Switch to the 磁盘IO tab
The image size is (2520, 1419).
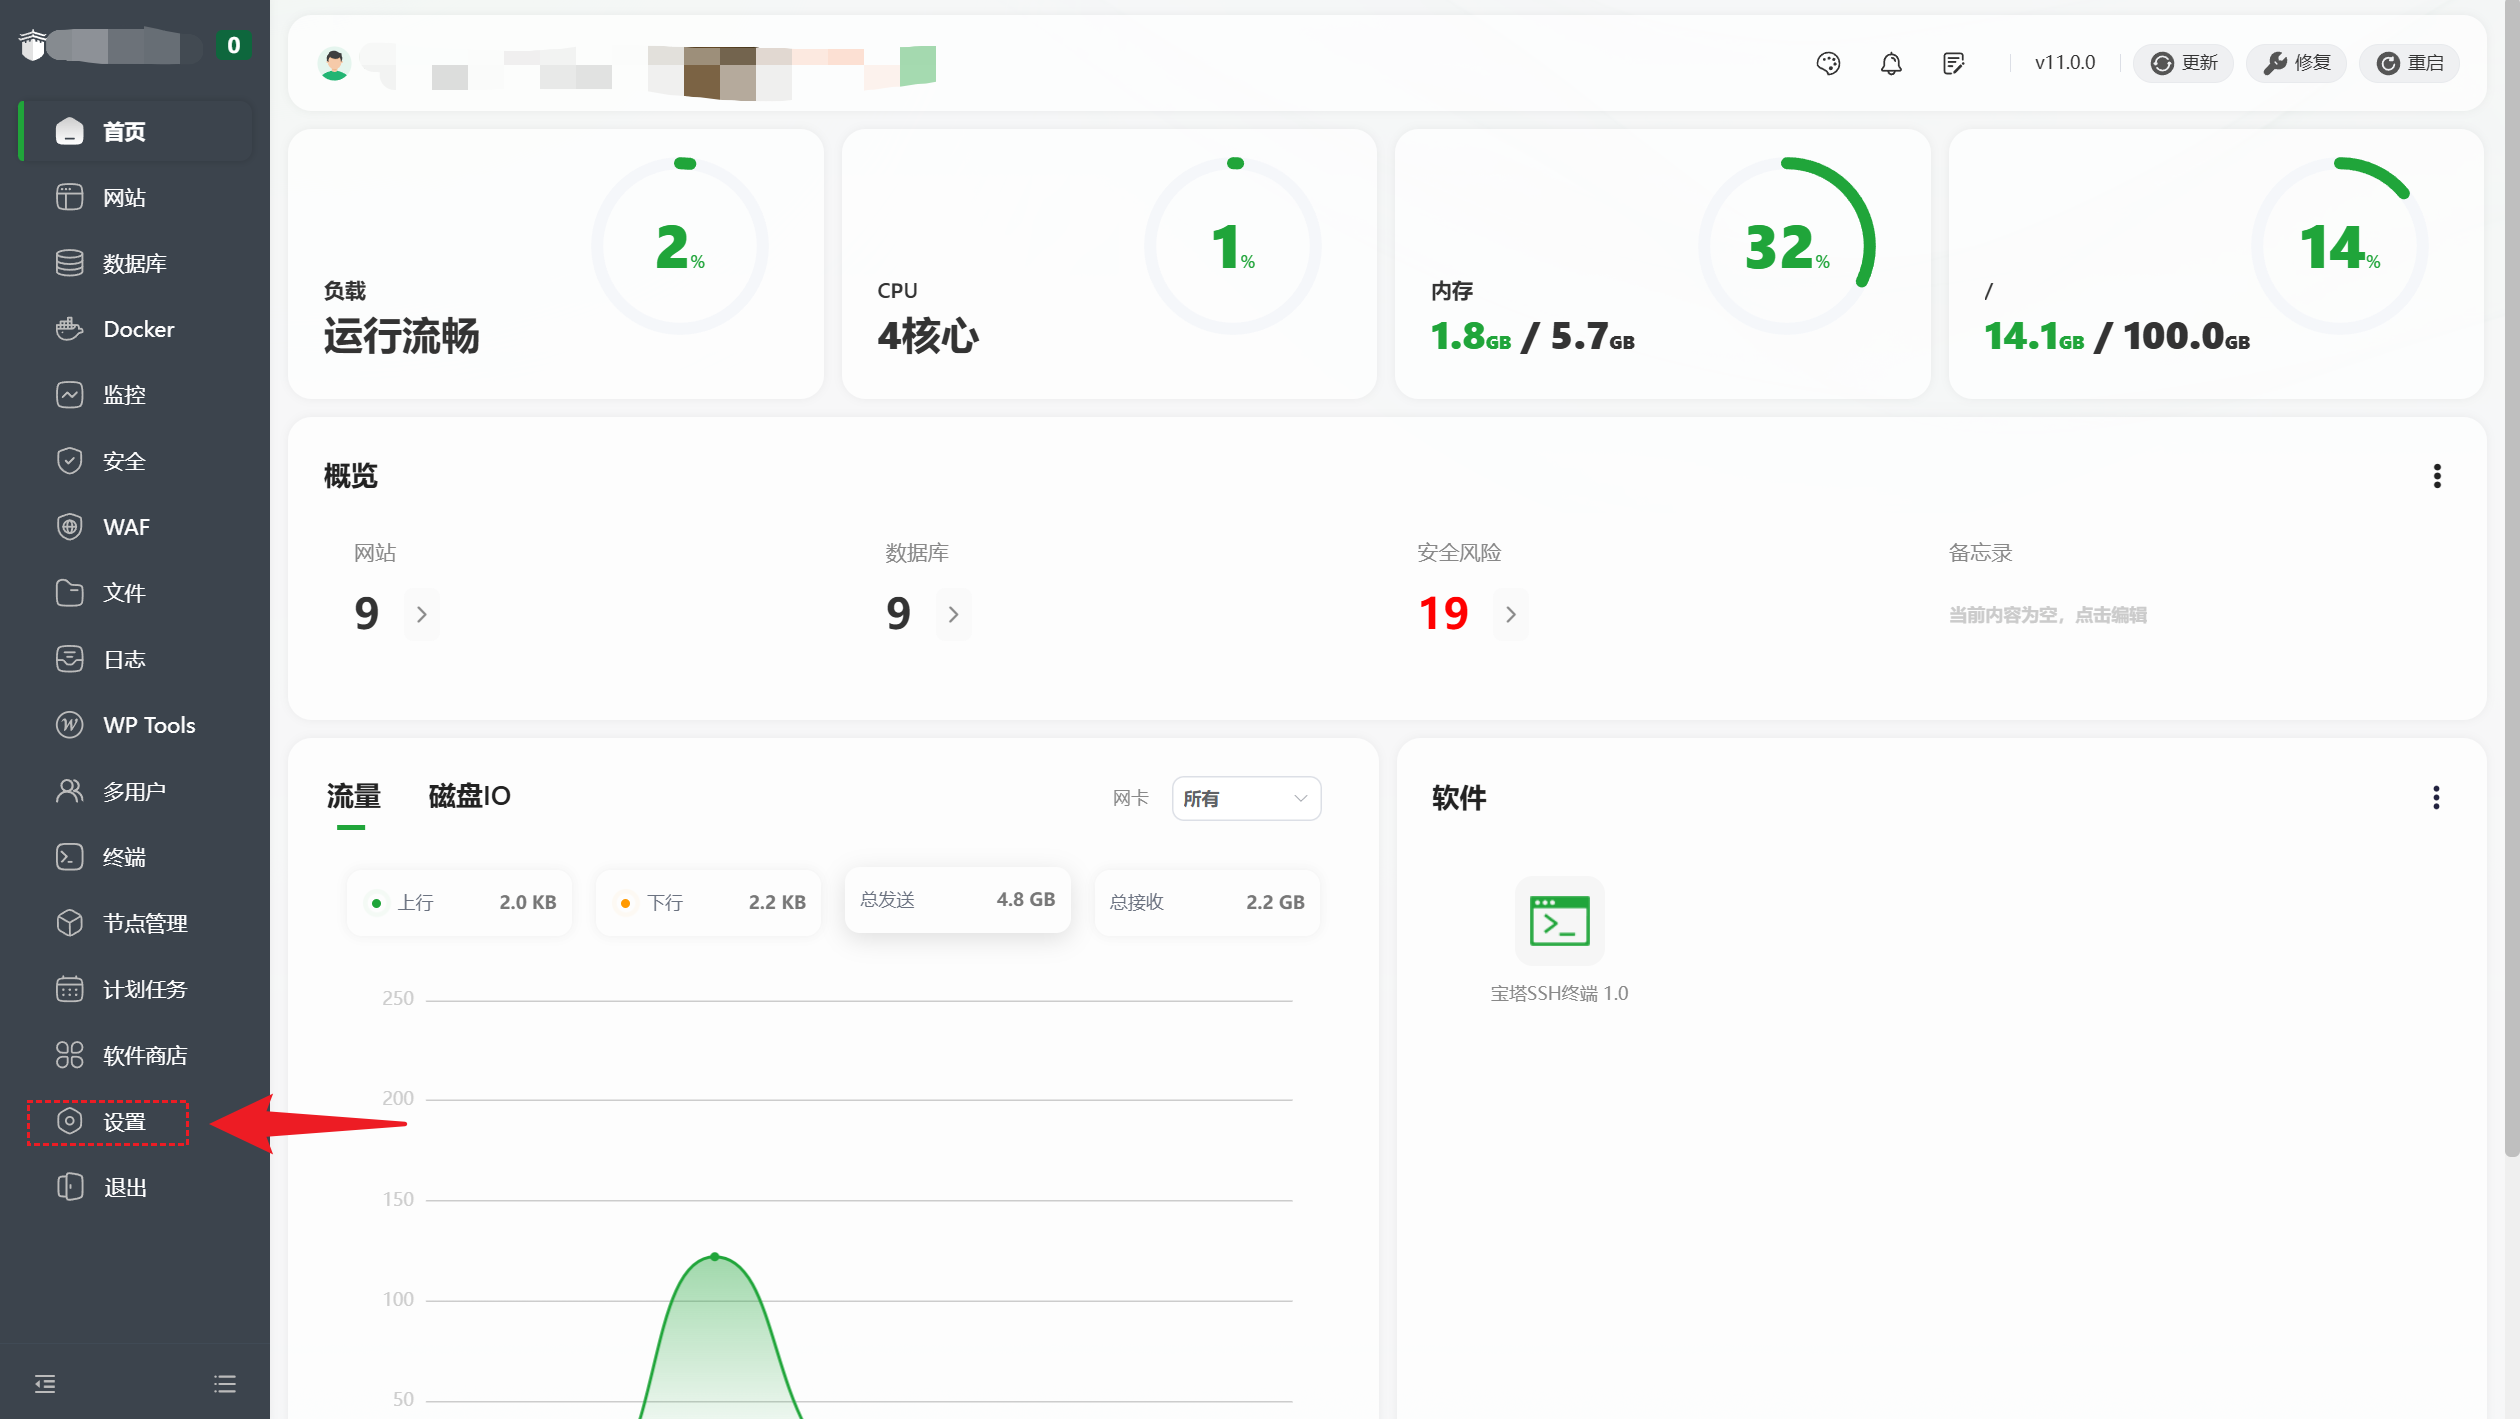[469, 796]
